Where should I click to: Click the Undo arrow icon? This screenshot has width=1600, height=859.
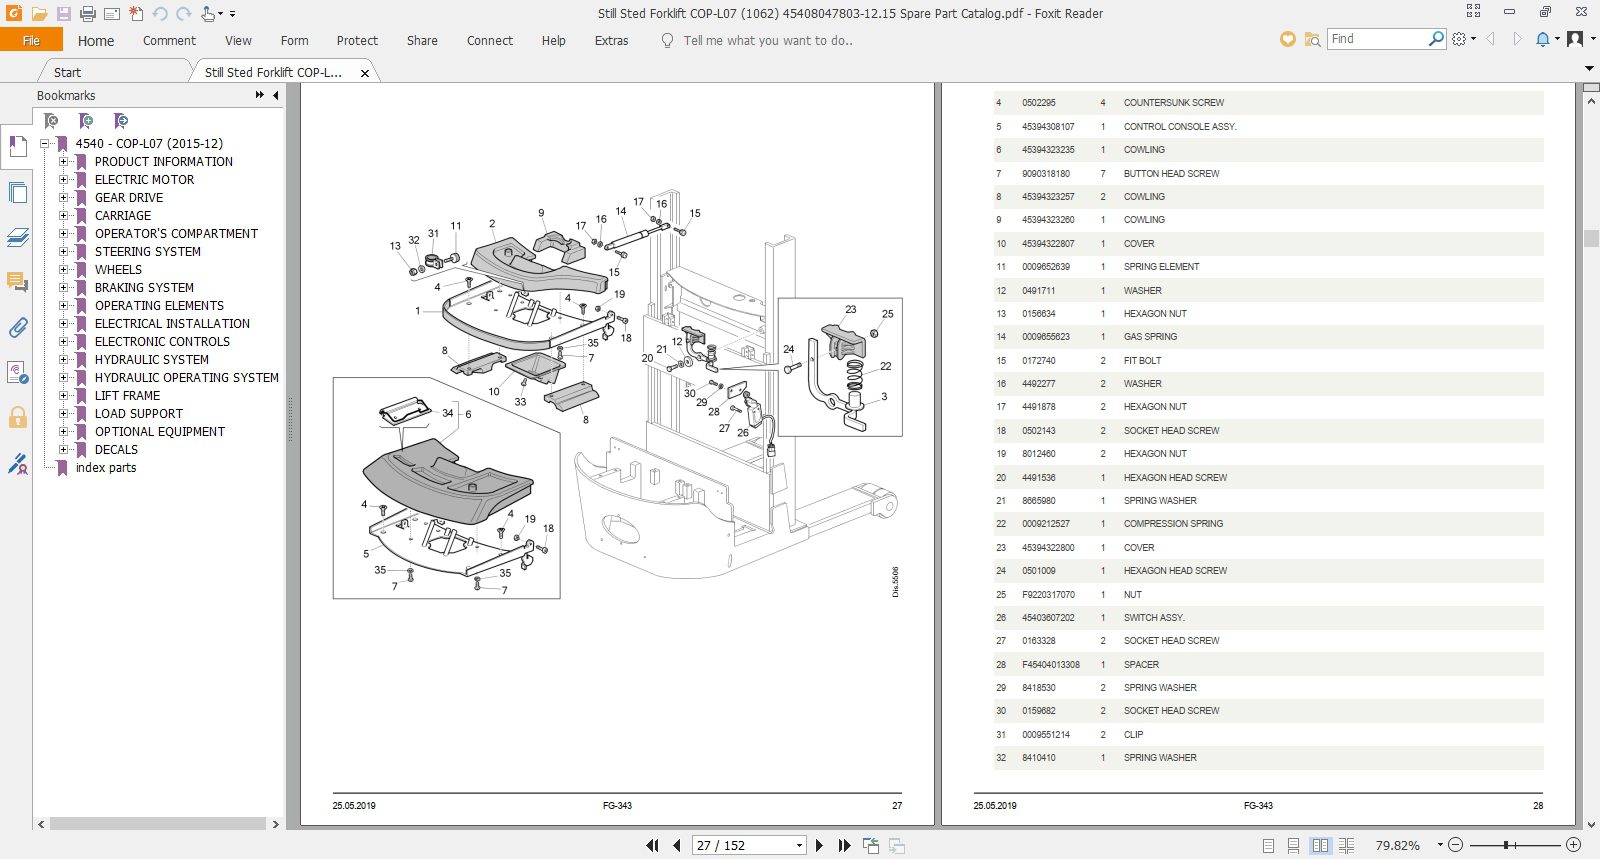160,14
